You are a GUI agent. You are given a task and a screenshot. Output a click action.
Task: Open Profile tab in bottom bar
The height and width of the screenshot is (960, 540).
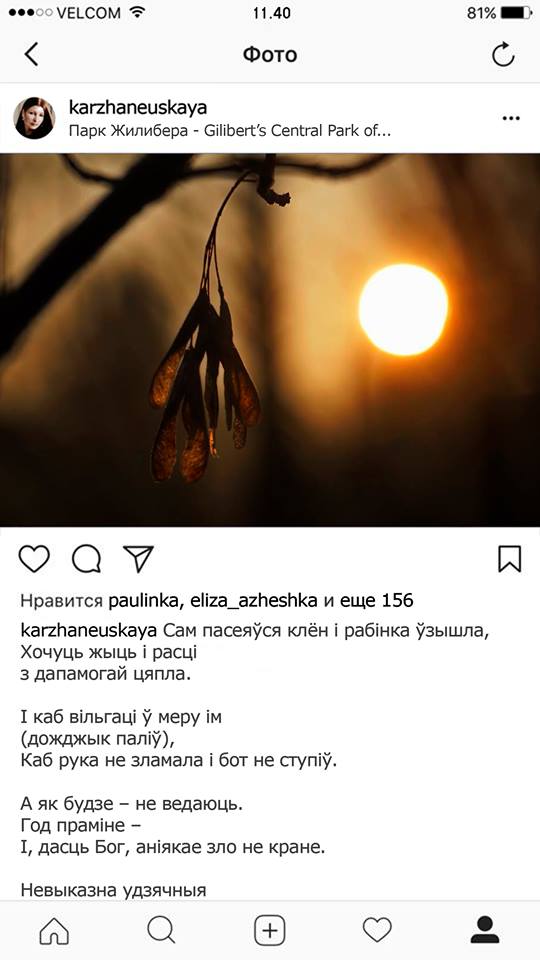(x=485, y=931)
